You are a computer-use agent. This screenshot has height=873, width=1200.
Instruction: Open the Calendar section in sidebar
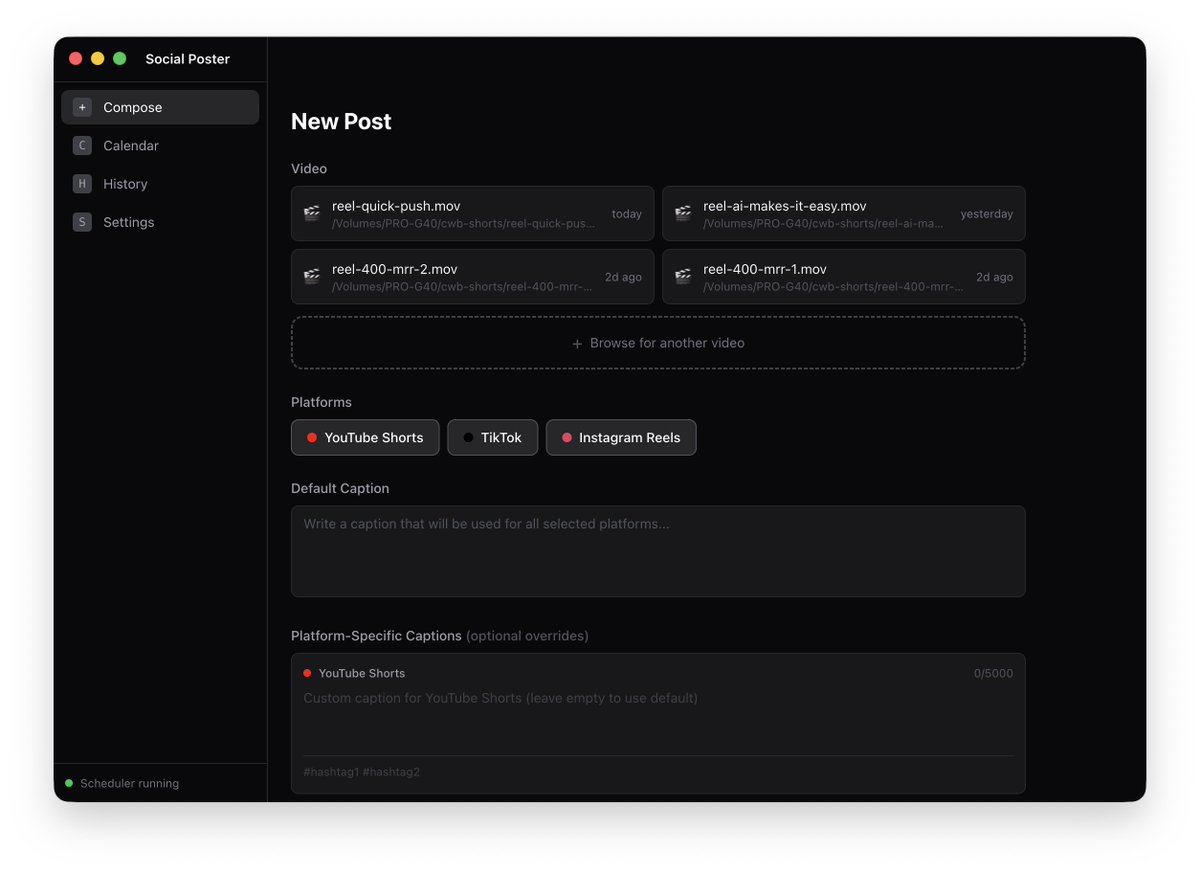160,146
